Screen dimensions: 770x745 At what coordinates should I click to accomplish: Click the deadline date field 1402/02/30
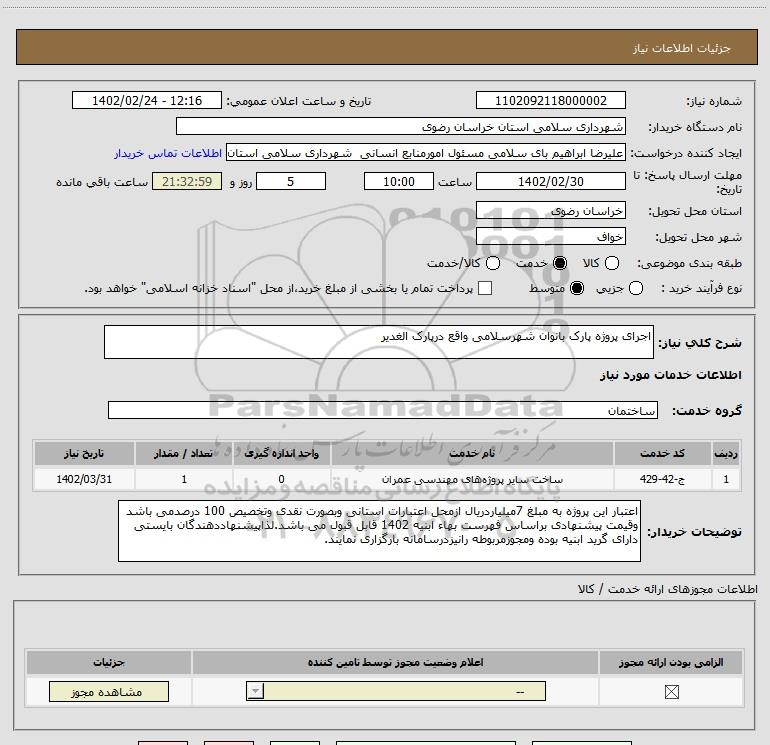pos(550,181)
